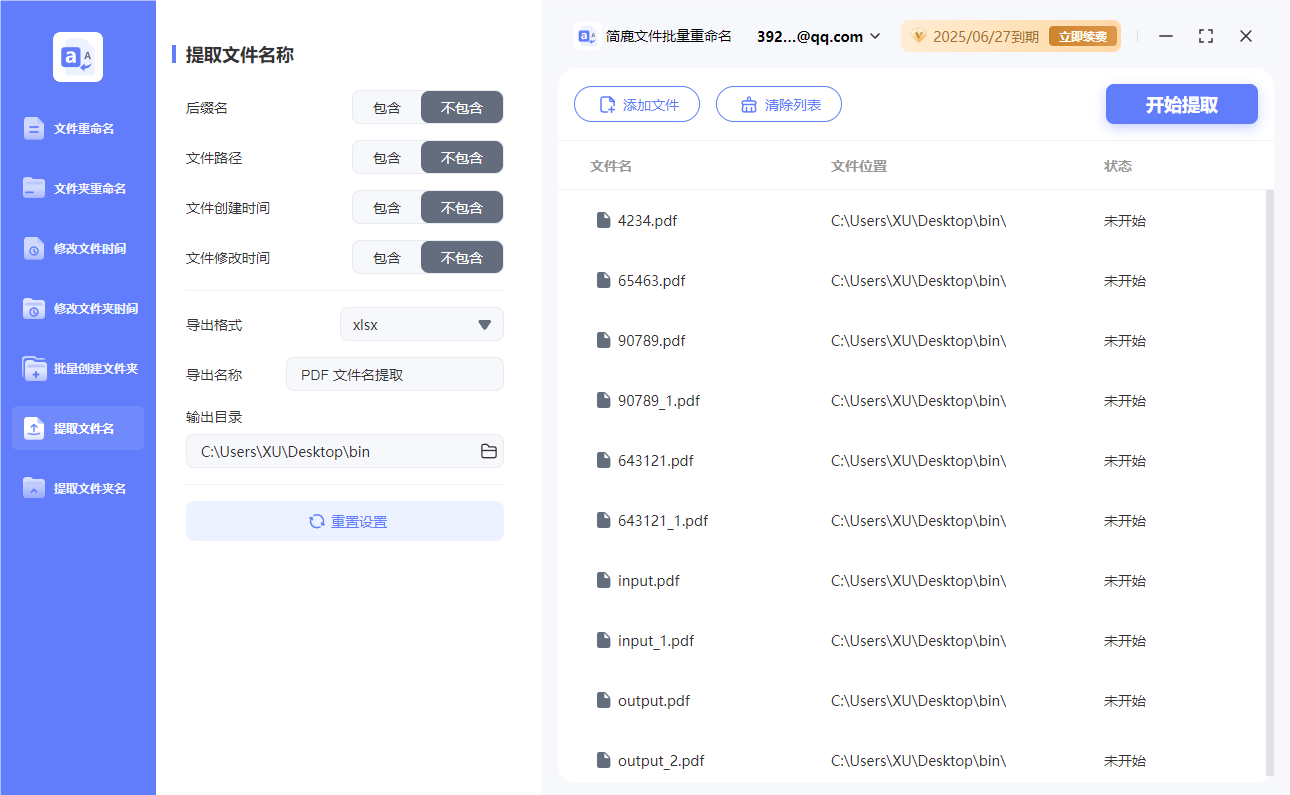Open the folder browser for 输出目录

[x=488, y=451]
